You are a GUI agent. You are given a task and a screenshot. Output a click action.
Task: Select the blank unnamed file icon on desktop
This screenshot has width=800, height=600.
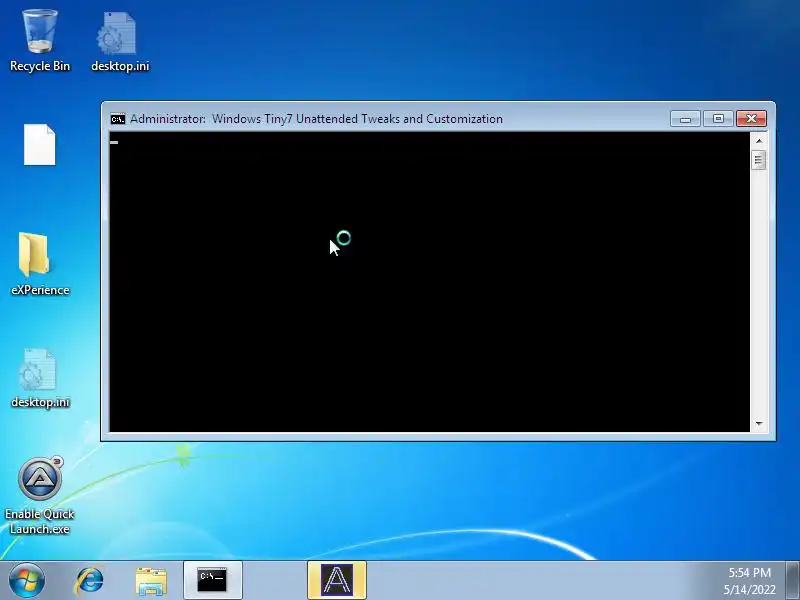point(40,145)
